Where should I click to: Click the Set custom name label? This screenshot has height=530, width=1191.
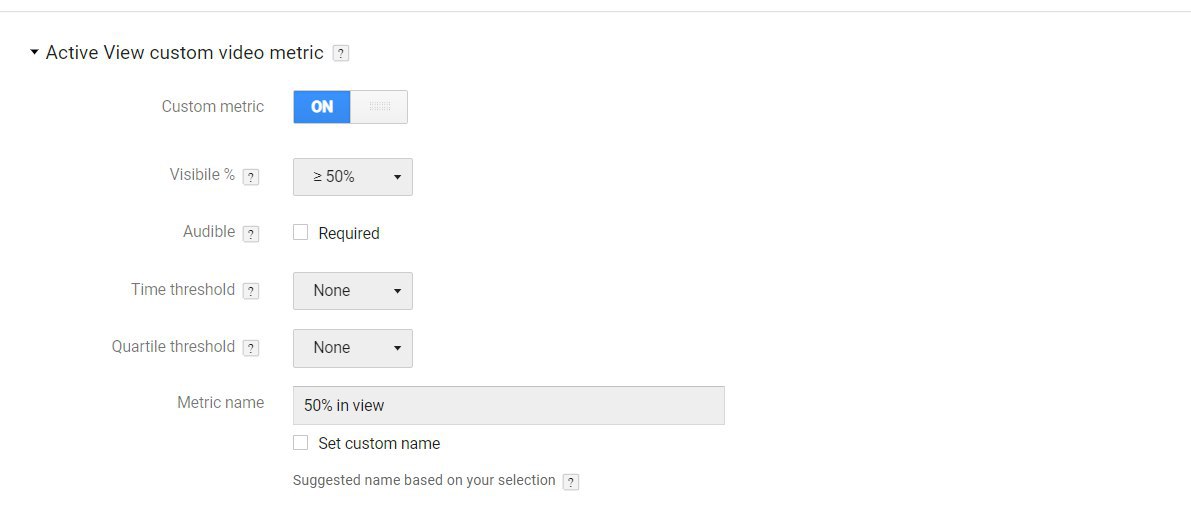pyautogui.click(x=379, y=443)
